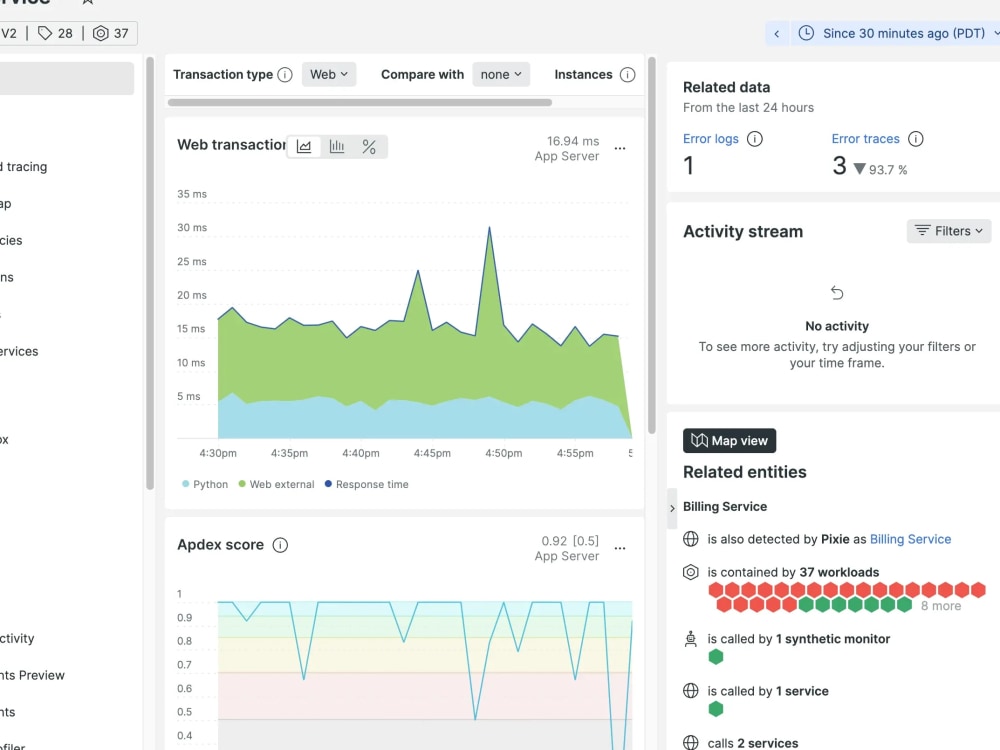Open the Compare with none dropdown
1000x750 pixels.
tap(501, 75)
